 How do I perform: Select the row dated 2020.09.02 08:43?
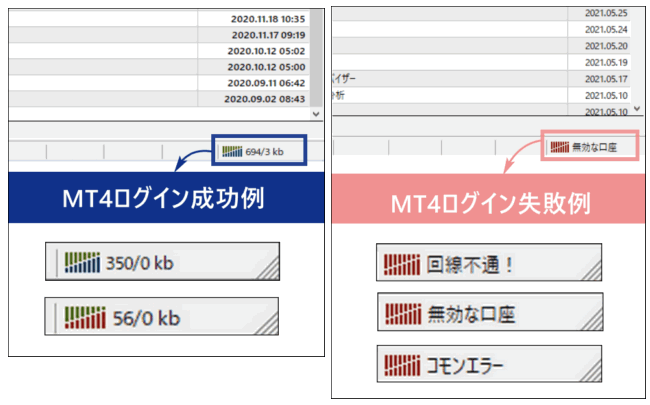click(159, 99)
